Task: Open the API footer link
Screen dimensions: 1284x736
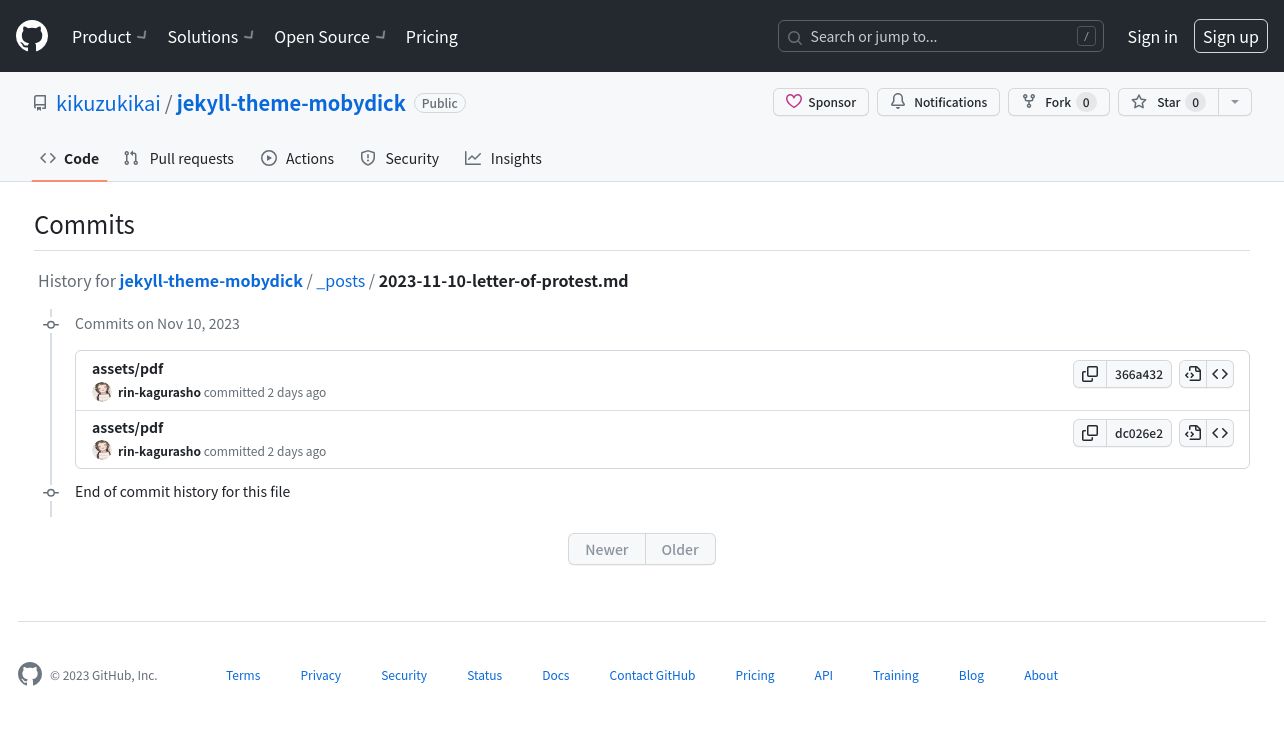Action: pos(823,675)
